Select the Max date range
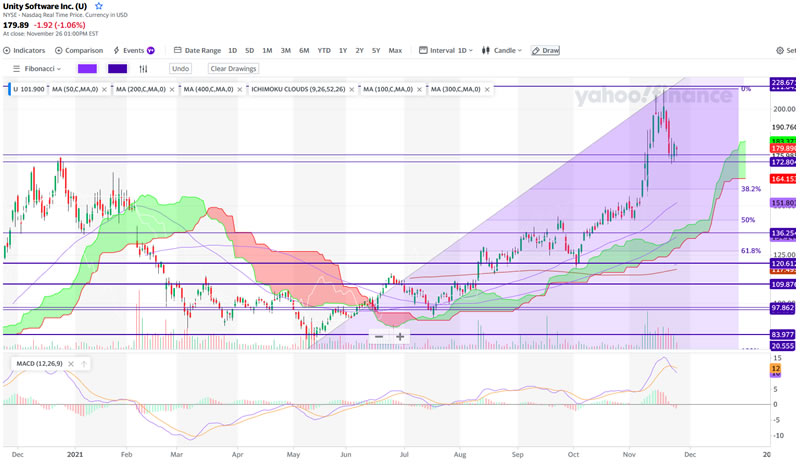 pos(395,51)
